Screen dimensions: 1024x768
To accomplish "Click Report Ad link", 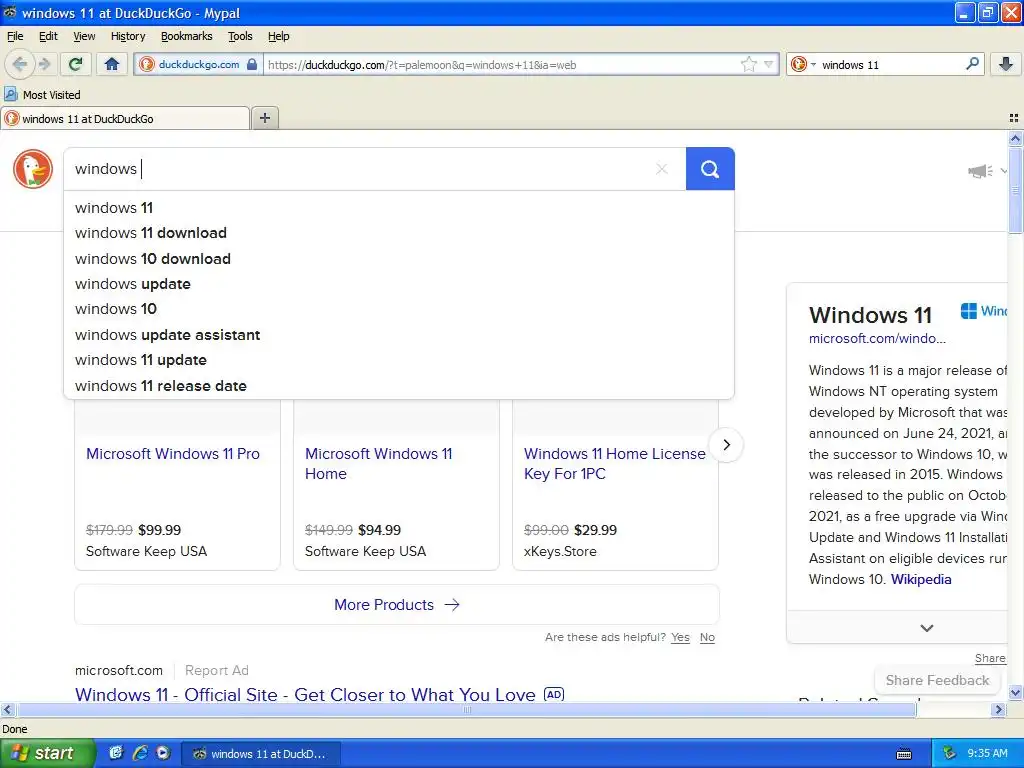I will point(217,671).
